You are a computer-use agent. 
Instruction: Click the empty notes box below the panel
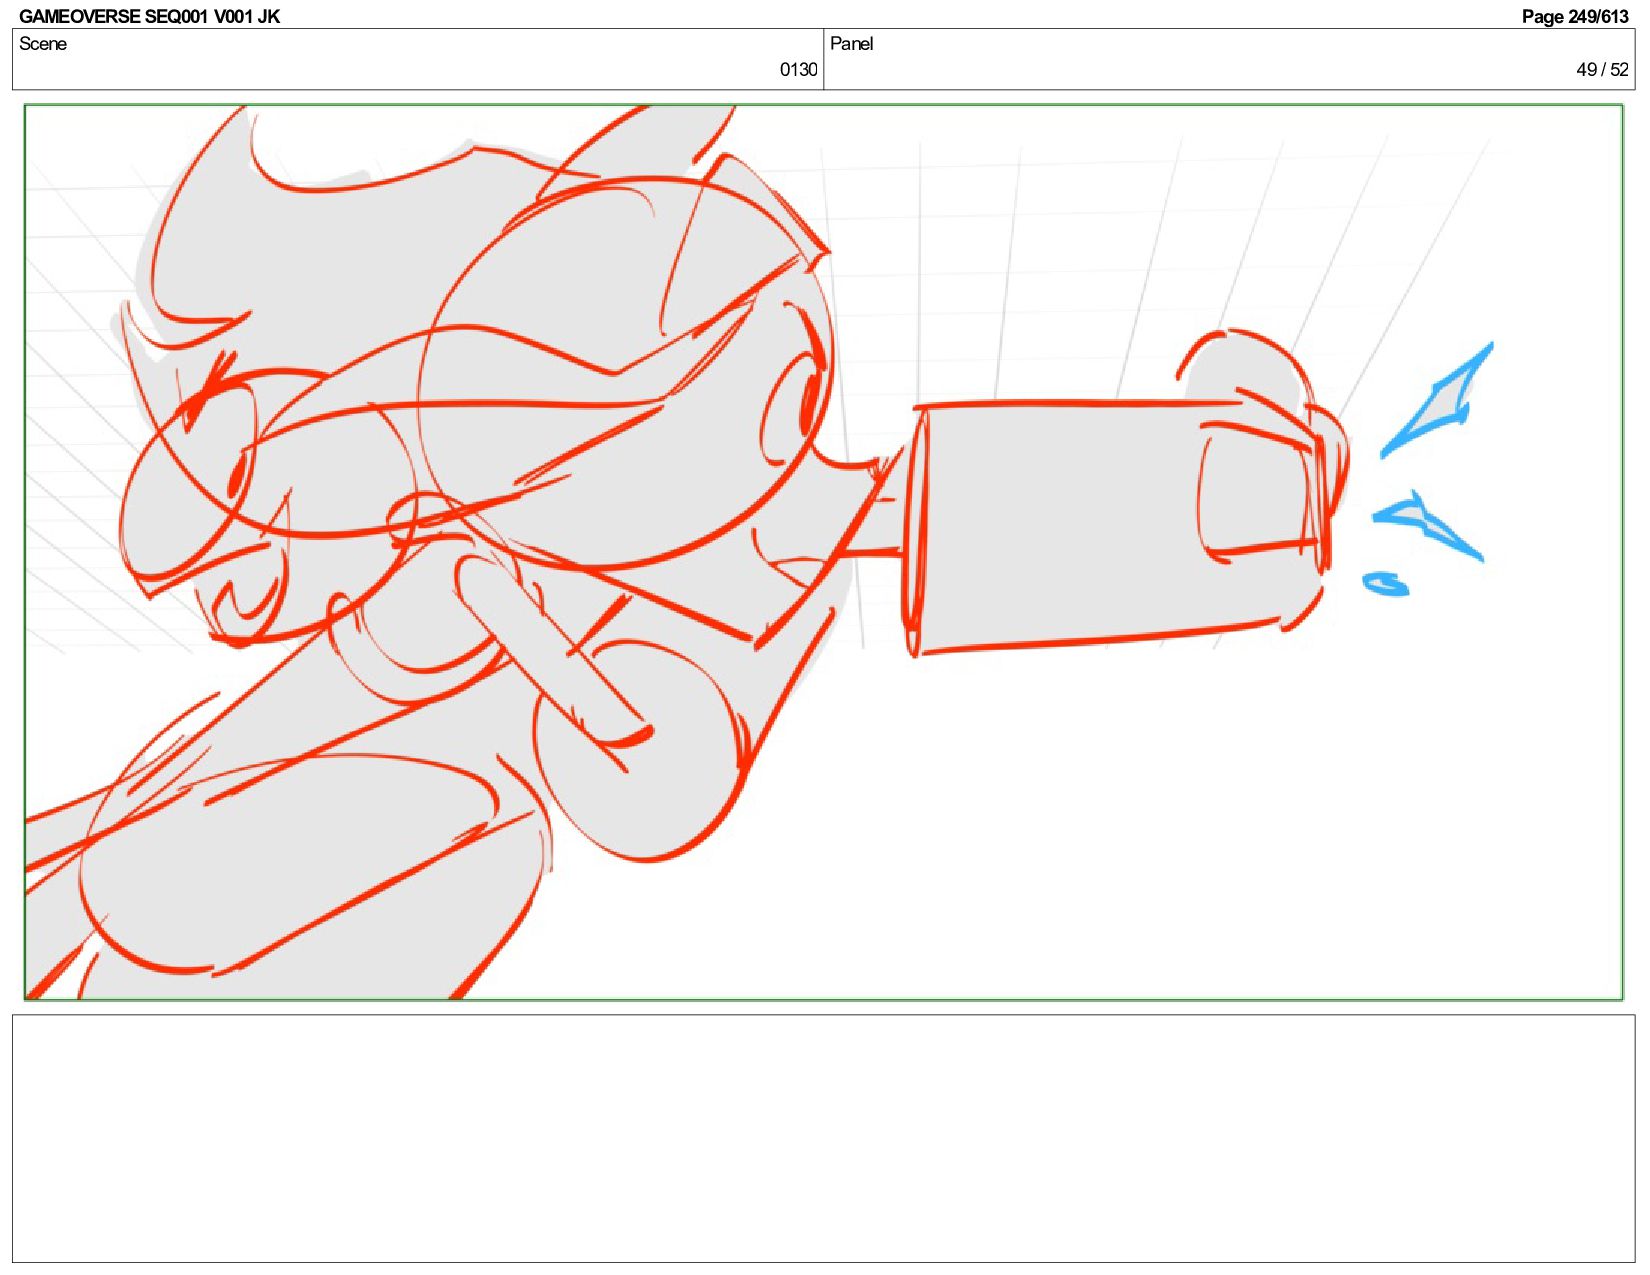click(823, 1138)
